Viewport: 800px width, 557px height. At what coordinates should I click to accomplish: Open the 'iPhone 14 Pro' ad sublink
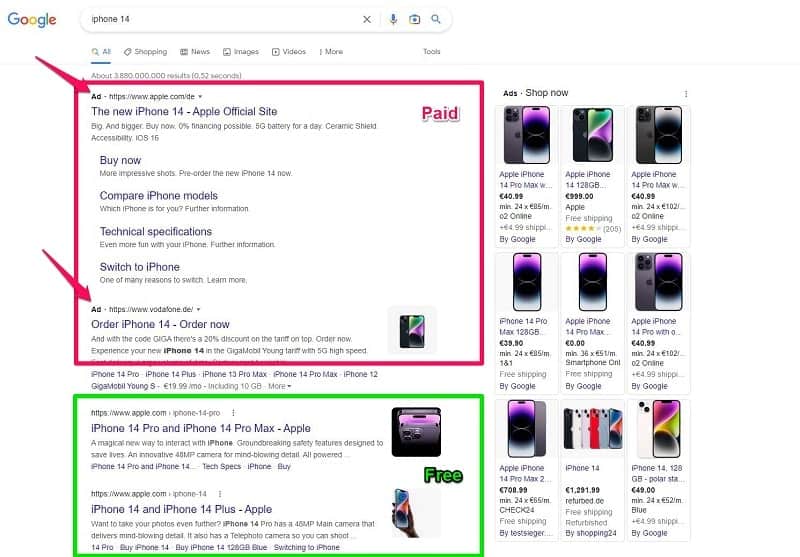pyautogui.click(x=115, y=374)
